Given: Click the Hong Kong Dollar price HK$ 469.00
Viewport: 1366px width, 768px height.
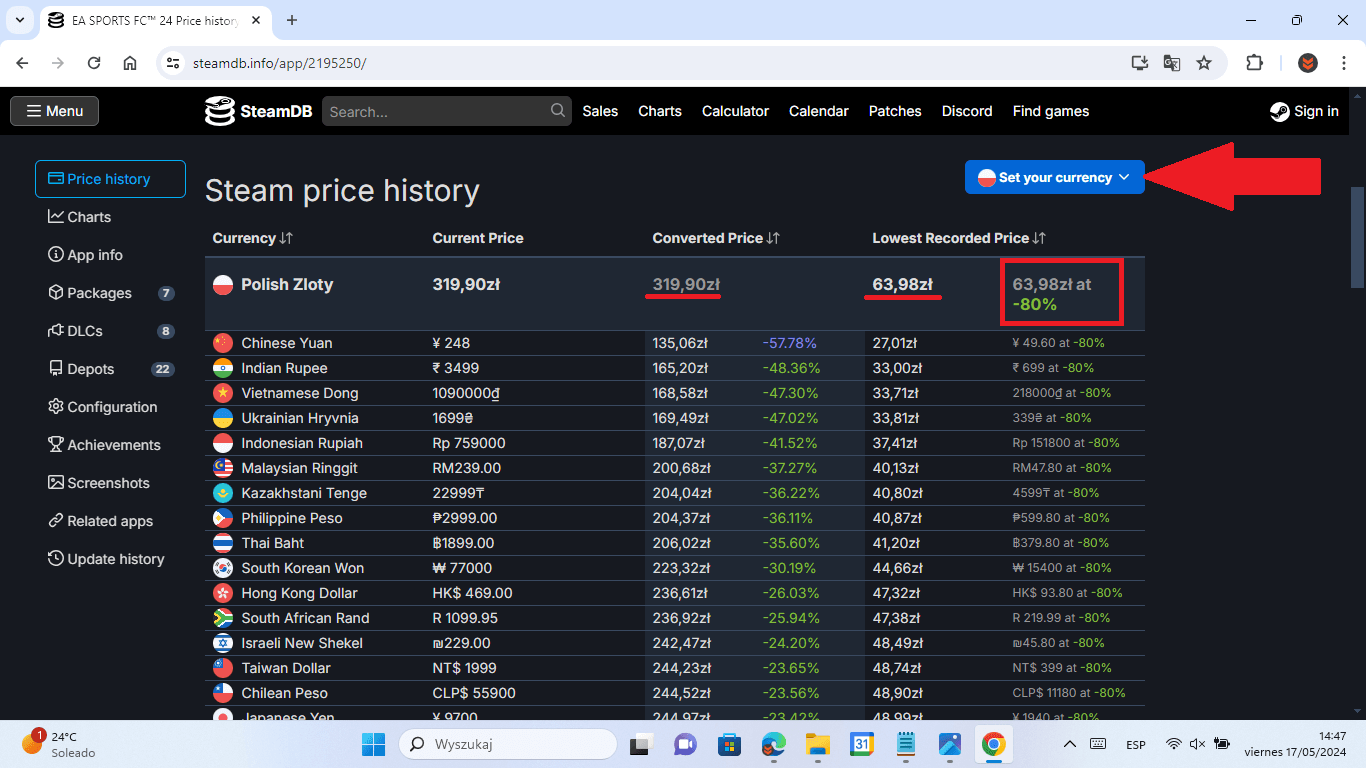Looking at the screenshot, I should click(x=472, y=593).
